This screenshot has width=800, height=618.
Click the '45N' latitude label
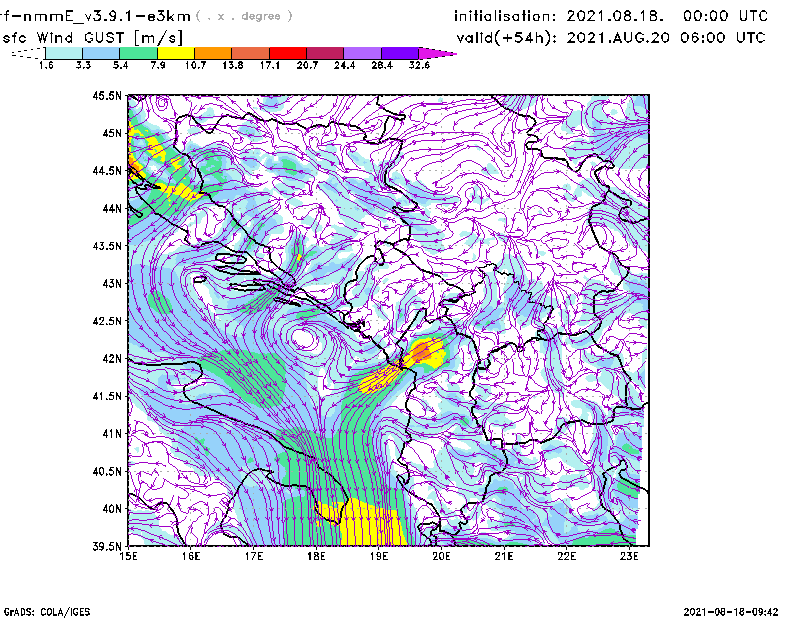112,133
